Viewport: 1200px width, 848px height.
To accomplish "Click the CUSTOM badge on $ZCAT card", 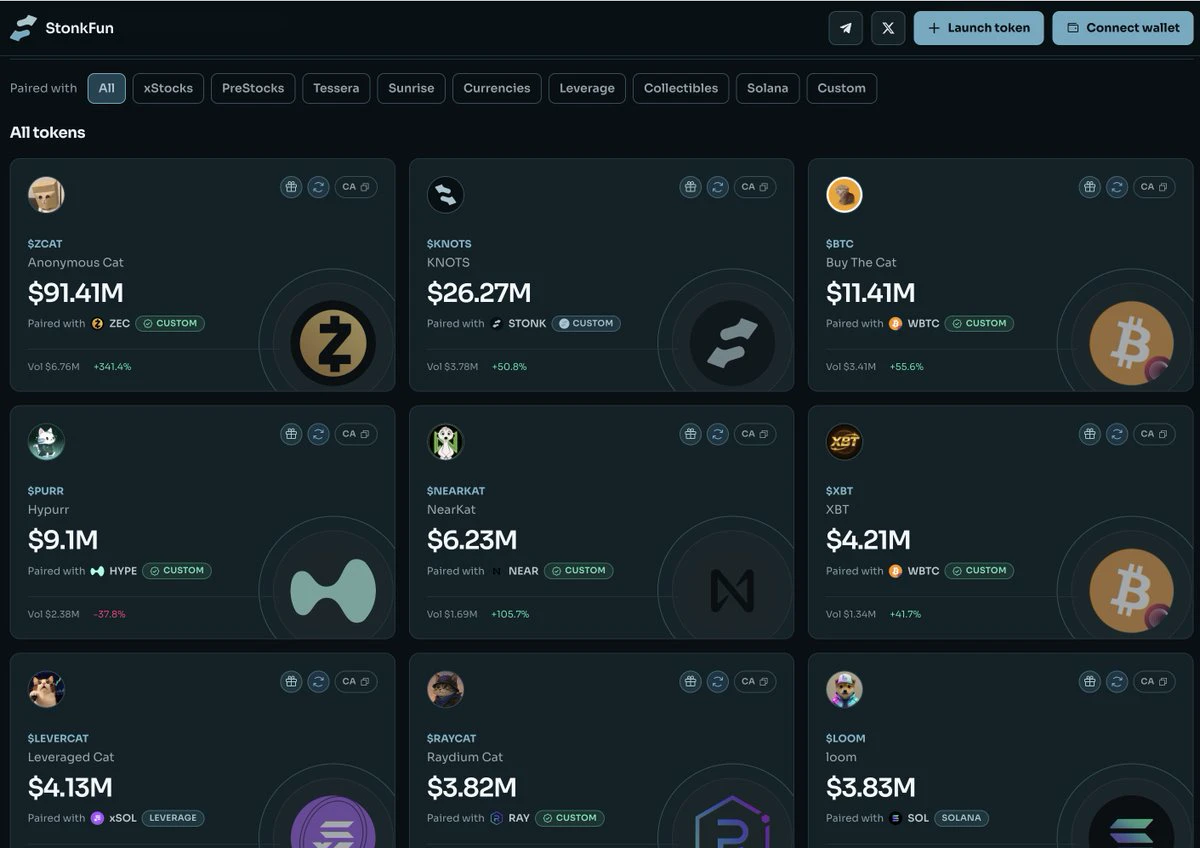I will pos(170,323).
